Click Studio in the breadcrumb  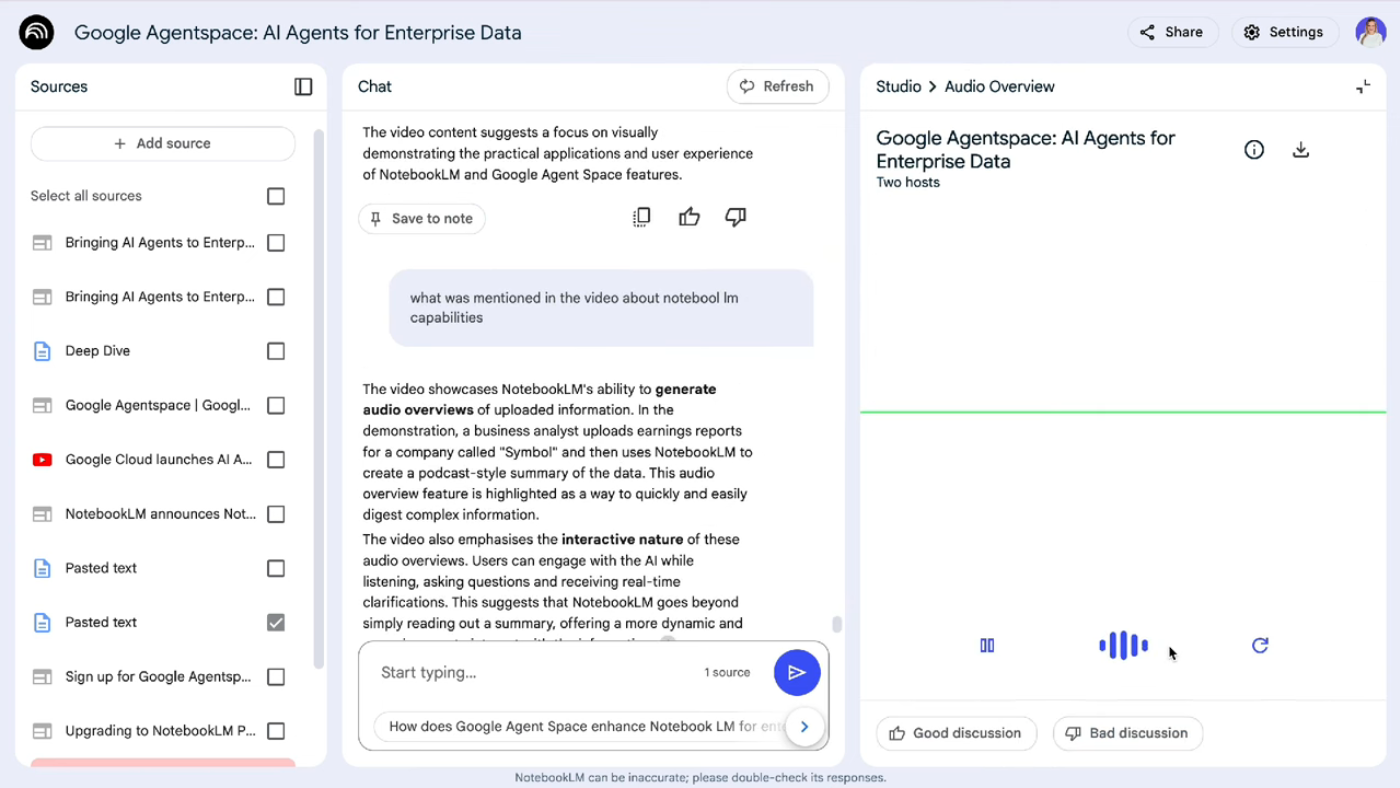[898, 87]
